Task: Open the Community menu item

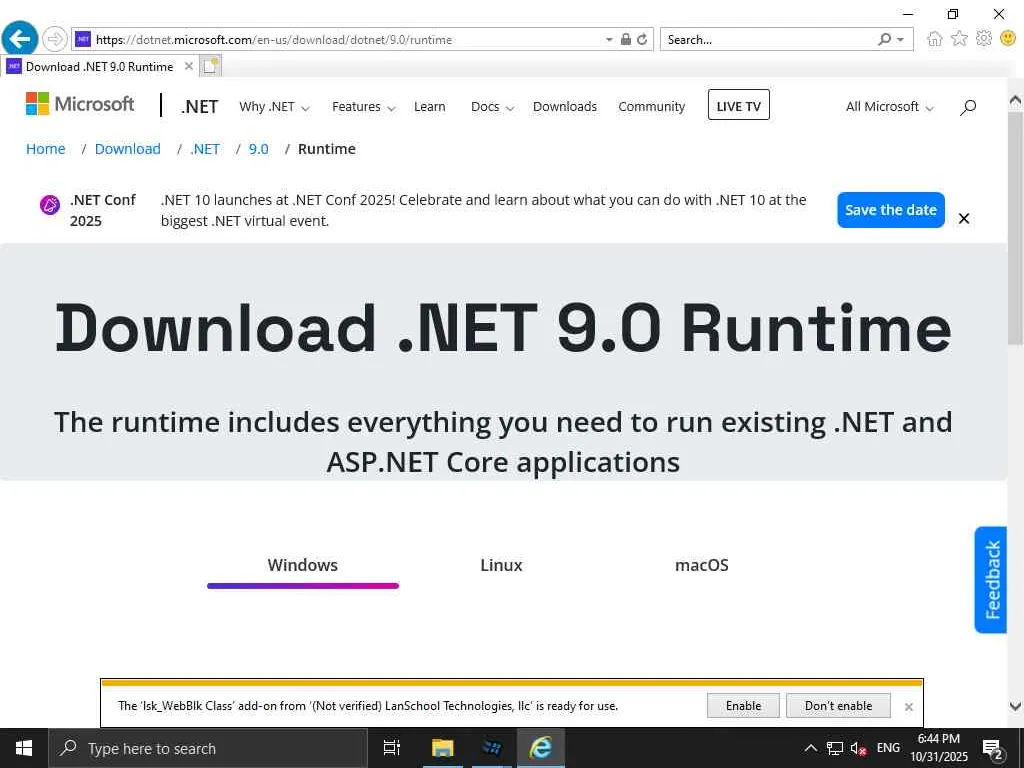Action: click(x=652, y=106)
